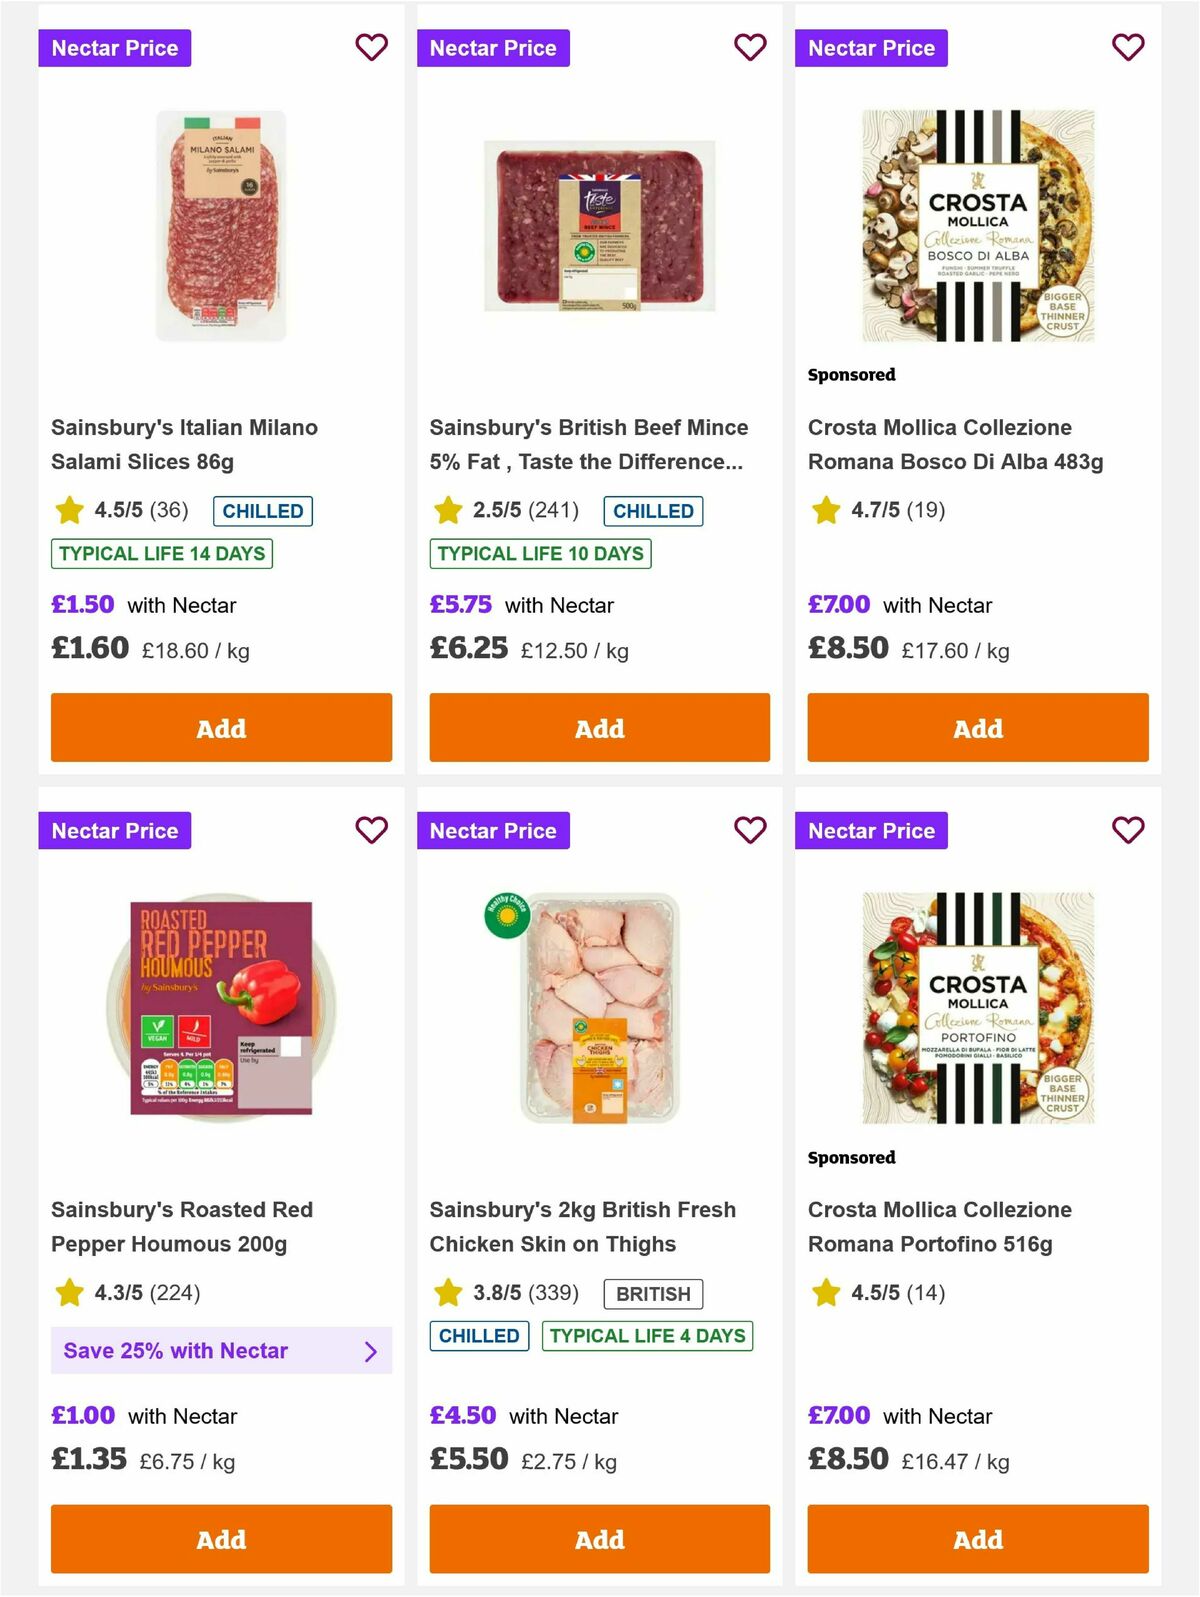Screen dimensions: 1200x1597
Task: Favourite the Roasted Red Pepper Houmous
Action: [x=372, y=830]
